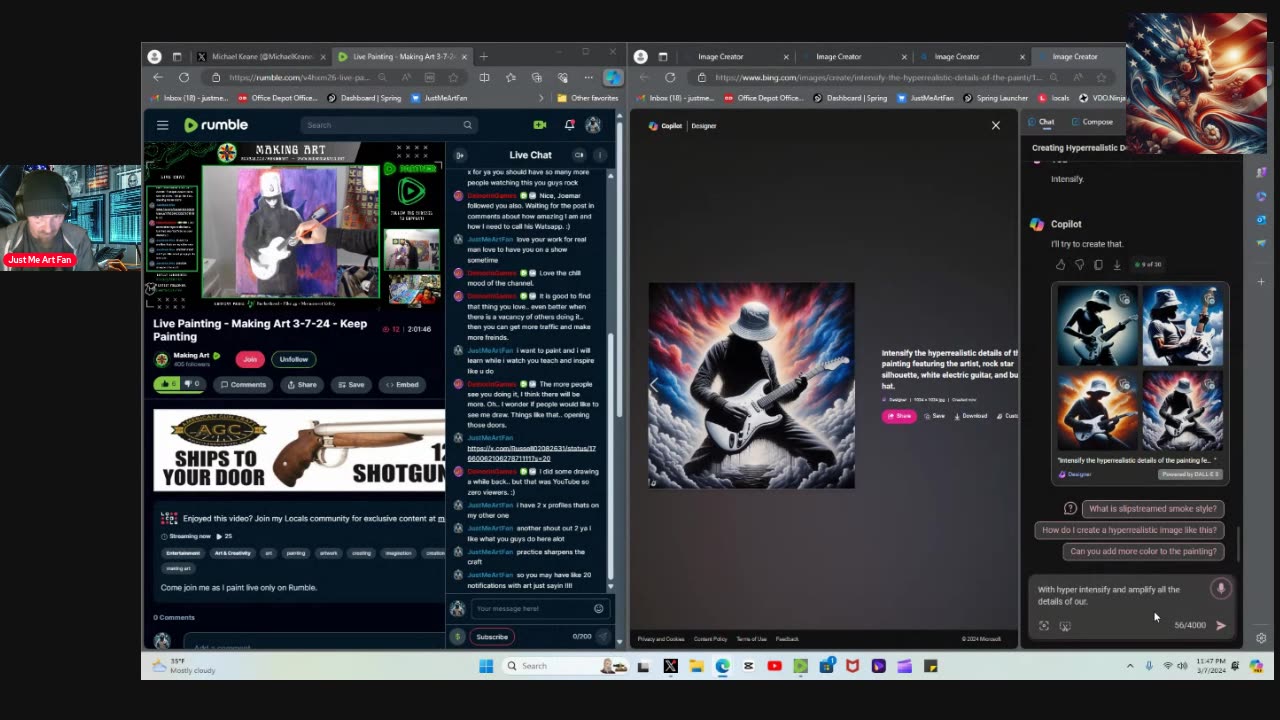Open top-left generated guitarist thumbnail
Image resolution: width=1280 pixels, height=720 pixels.
click(1098, 326)
